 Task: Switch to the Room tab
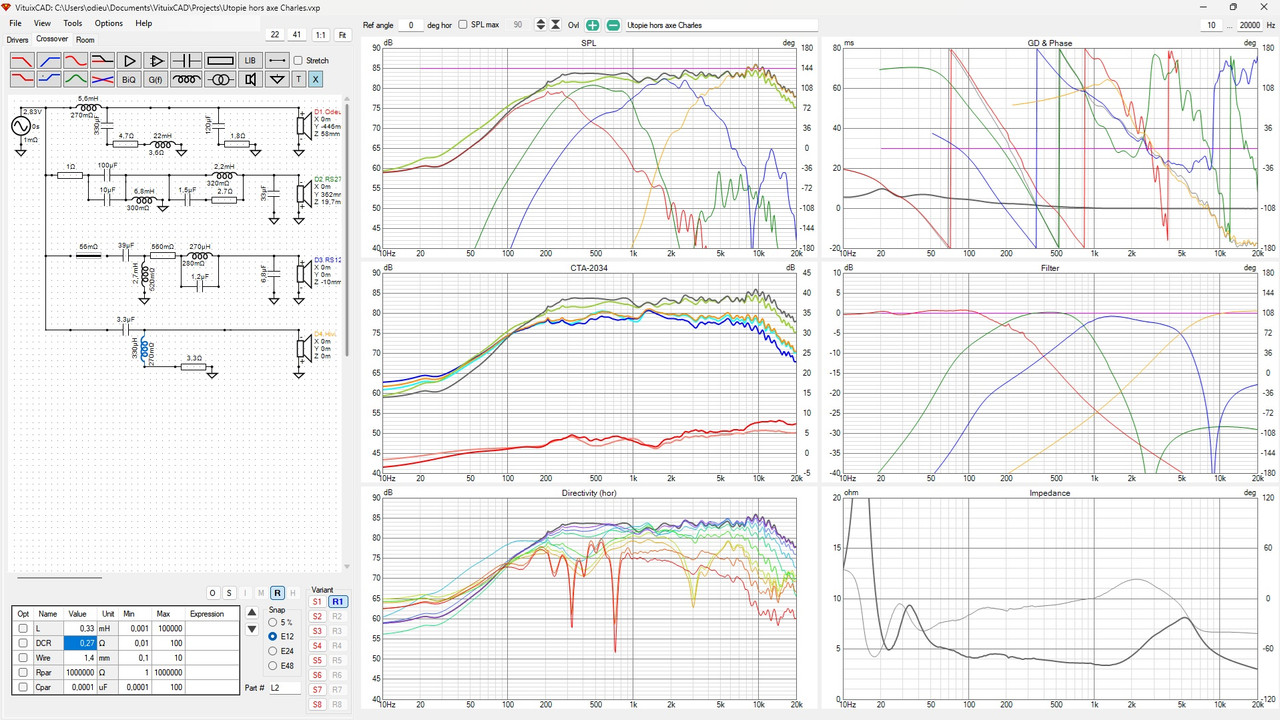(85, 40)
